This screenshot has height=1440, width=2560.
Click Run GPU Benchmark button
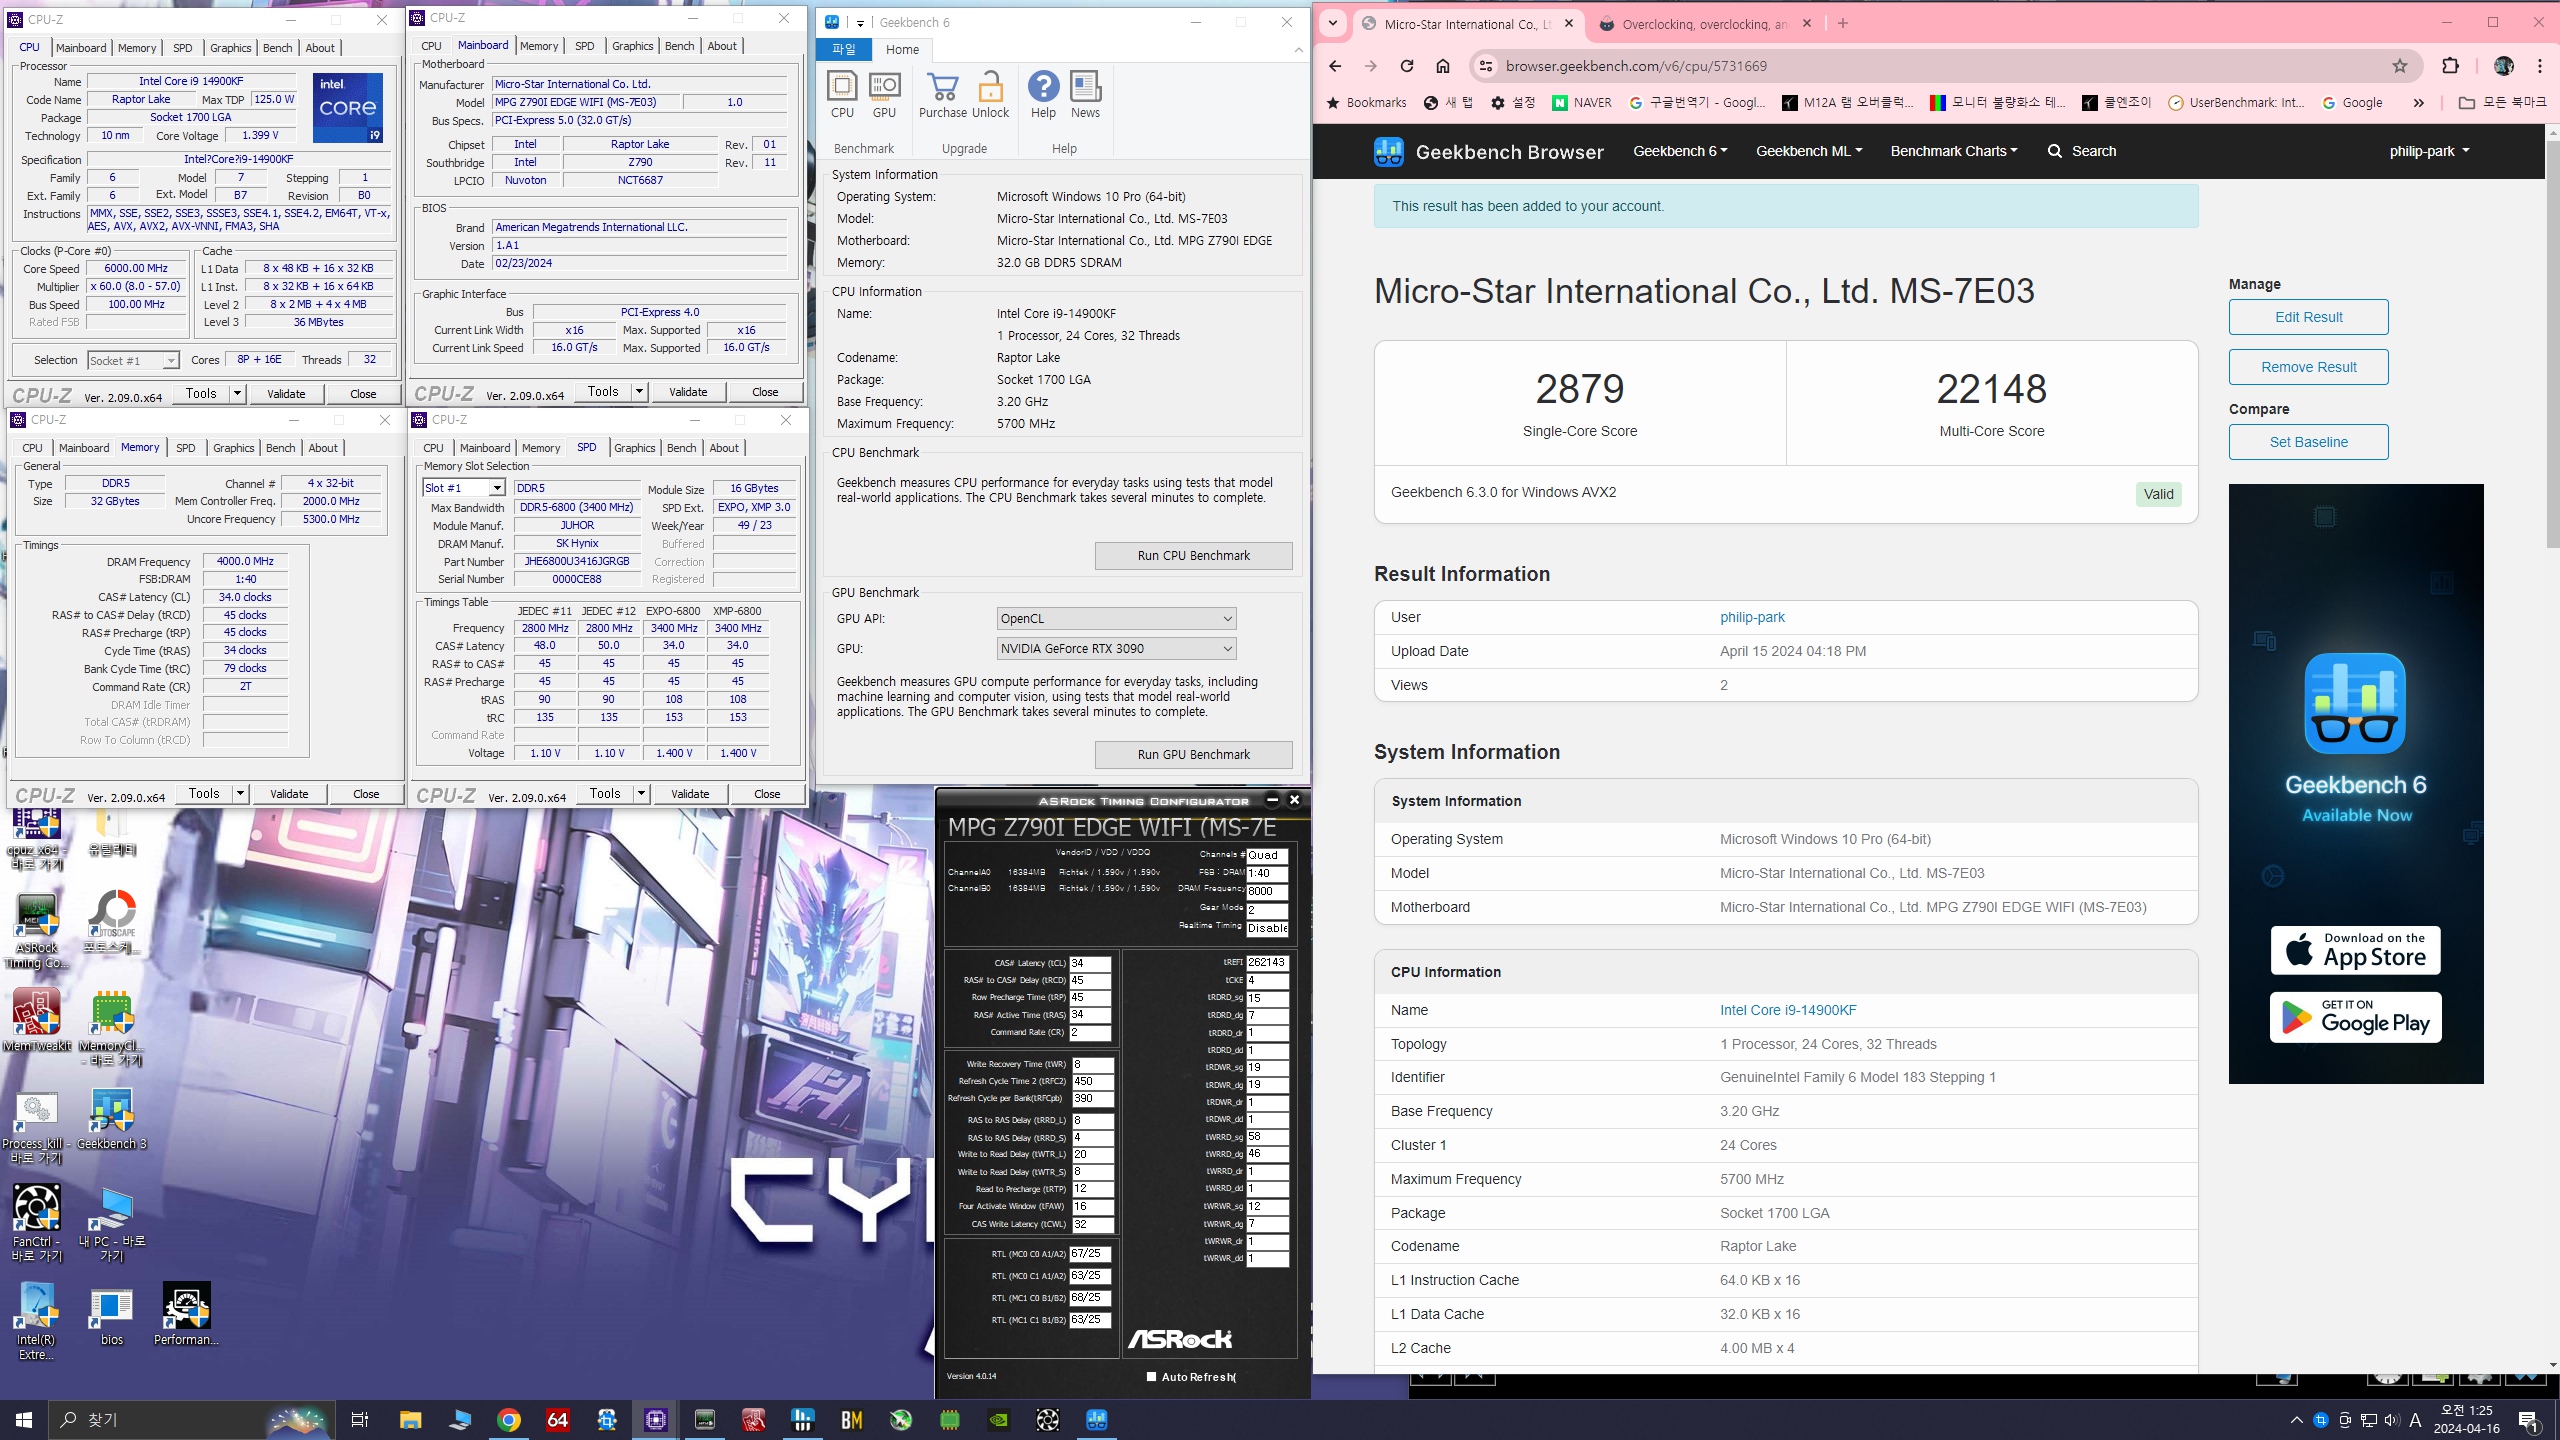pyautogui.click(x=1193, y=755)
